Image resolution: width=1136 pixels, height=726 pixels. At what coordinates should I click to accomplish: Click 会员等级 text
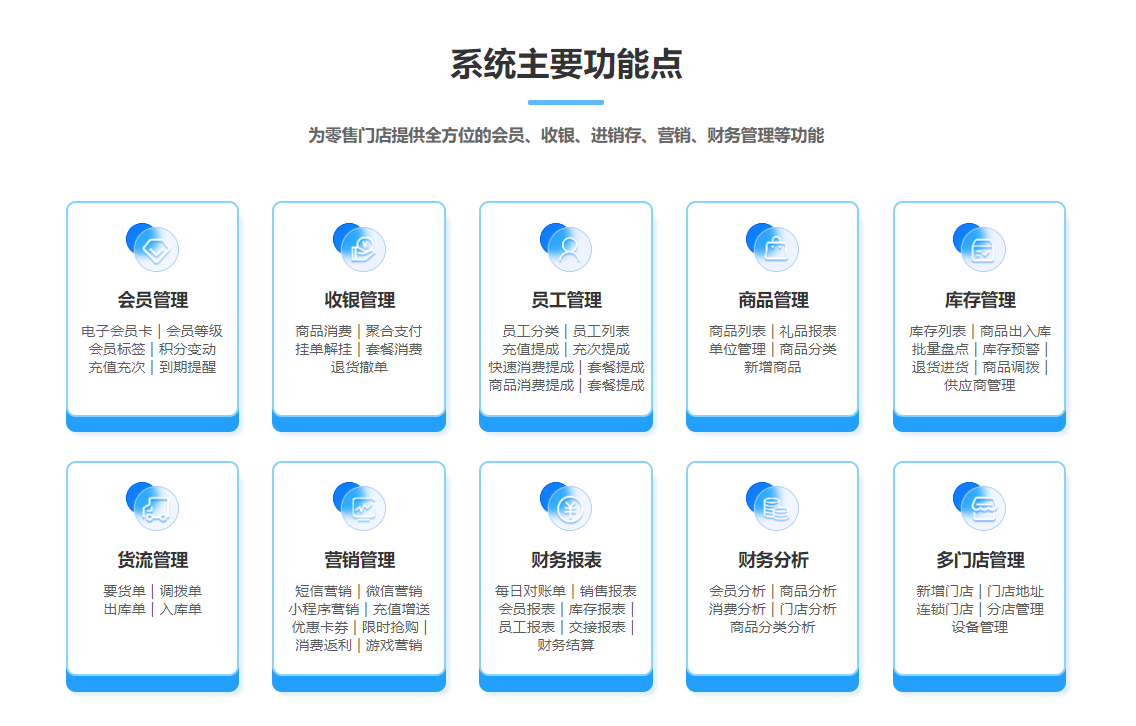pyautogui.click(x=194, y=331)
